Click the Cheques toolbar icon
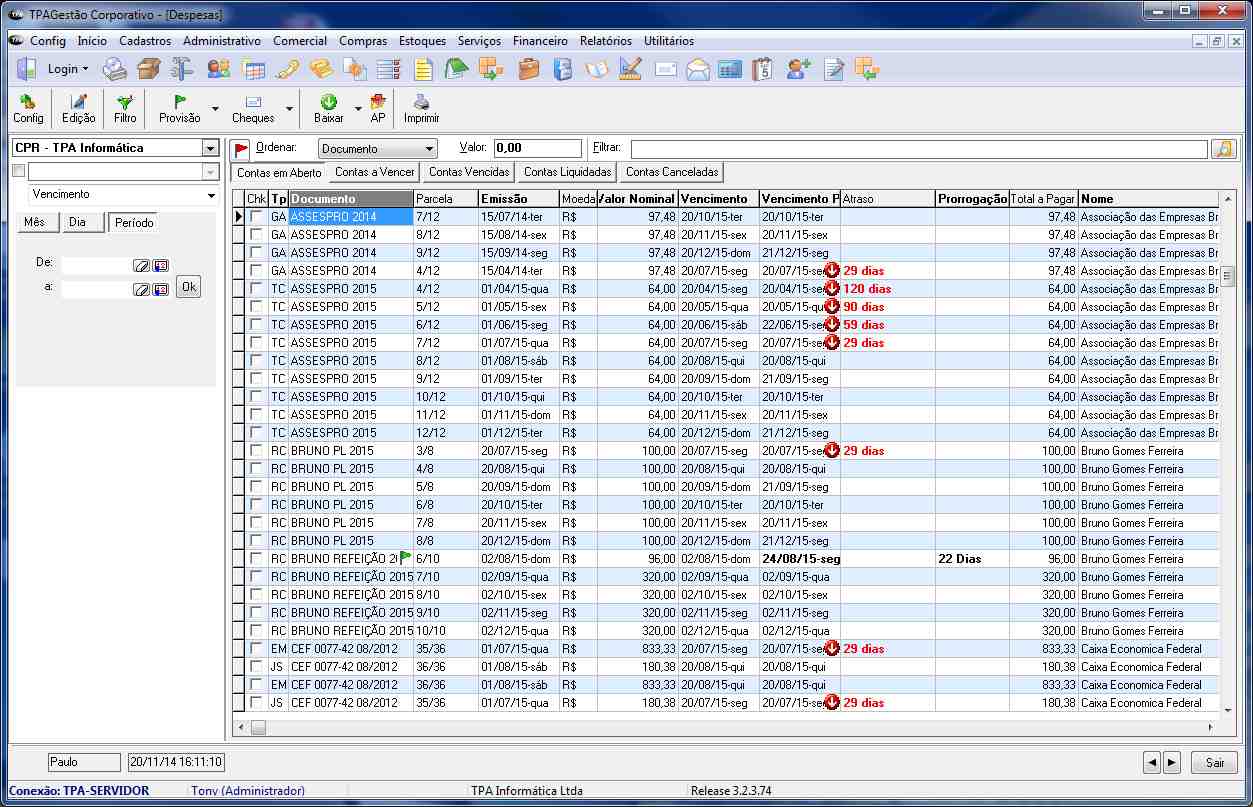This screenshot has width=1253, height=807. point(253,101)
